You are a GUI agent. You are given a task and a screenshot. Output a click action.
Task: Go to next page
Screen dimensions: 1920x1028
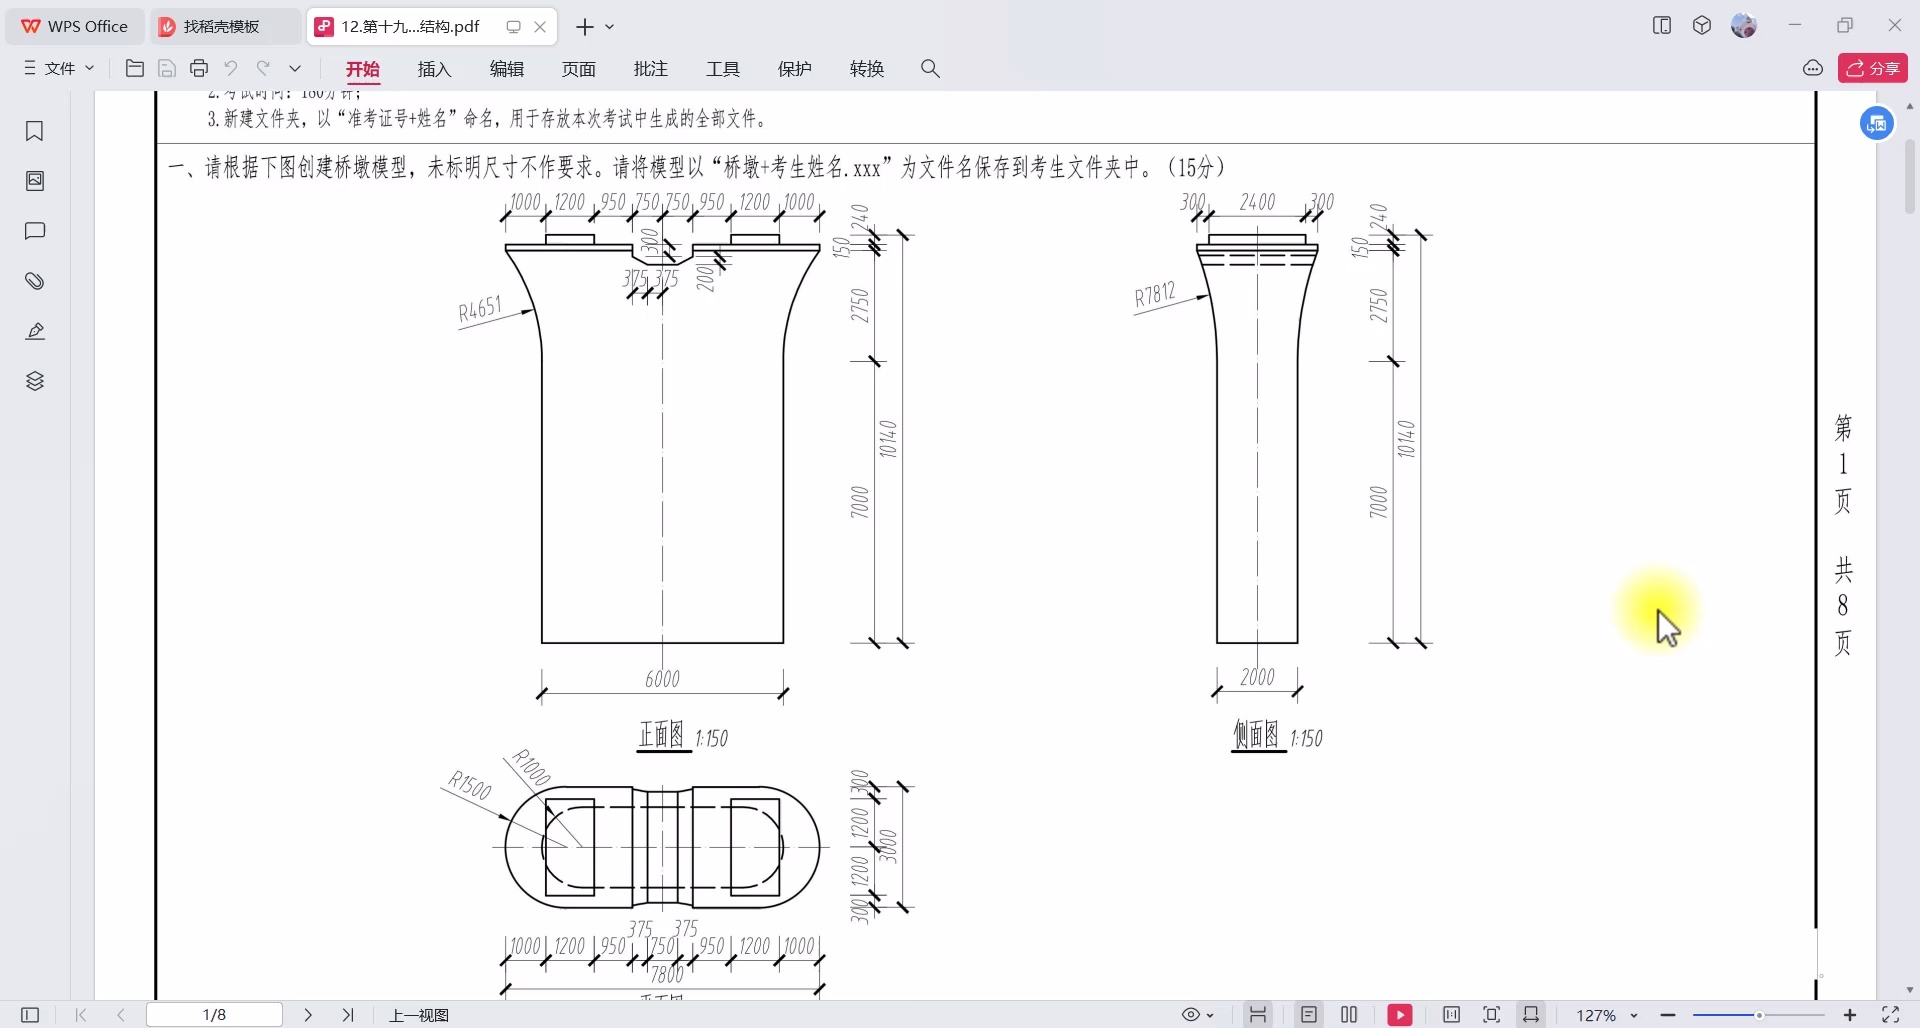(x=308, y=1015)
